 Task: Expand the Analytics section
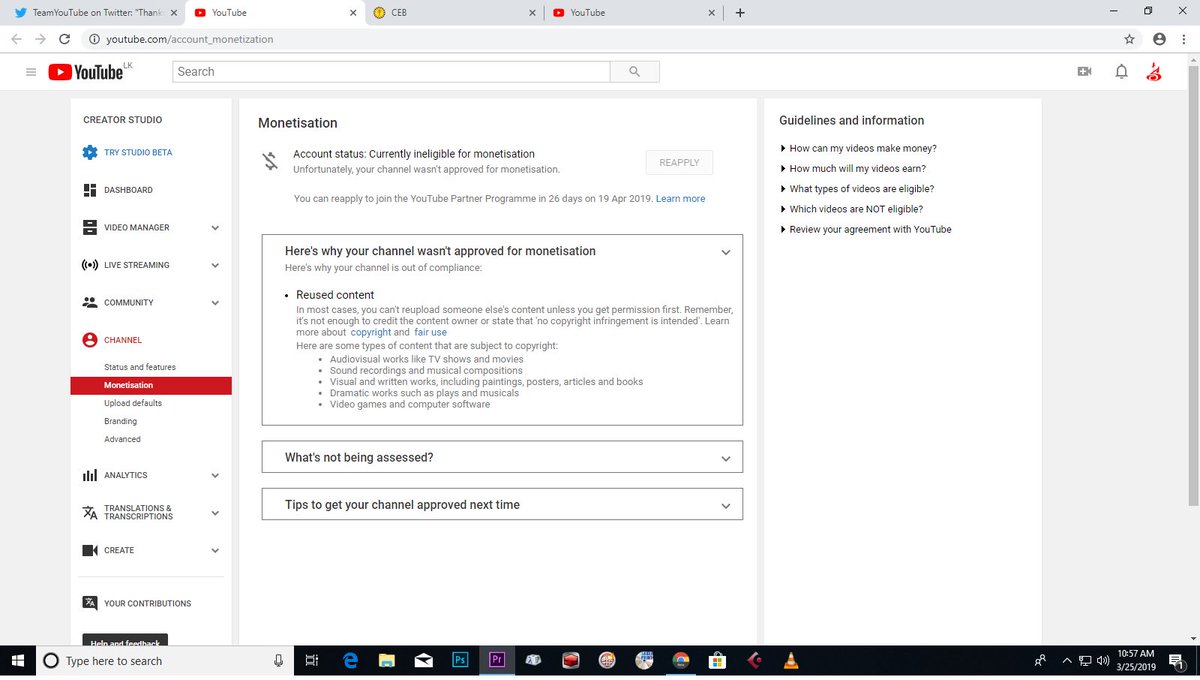(x=215, y=476)
